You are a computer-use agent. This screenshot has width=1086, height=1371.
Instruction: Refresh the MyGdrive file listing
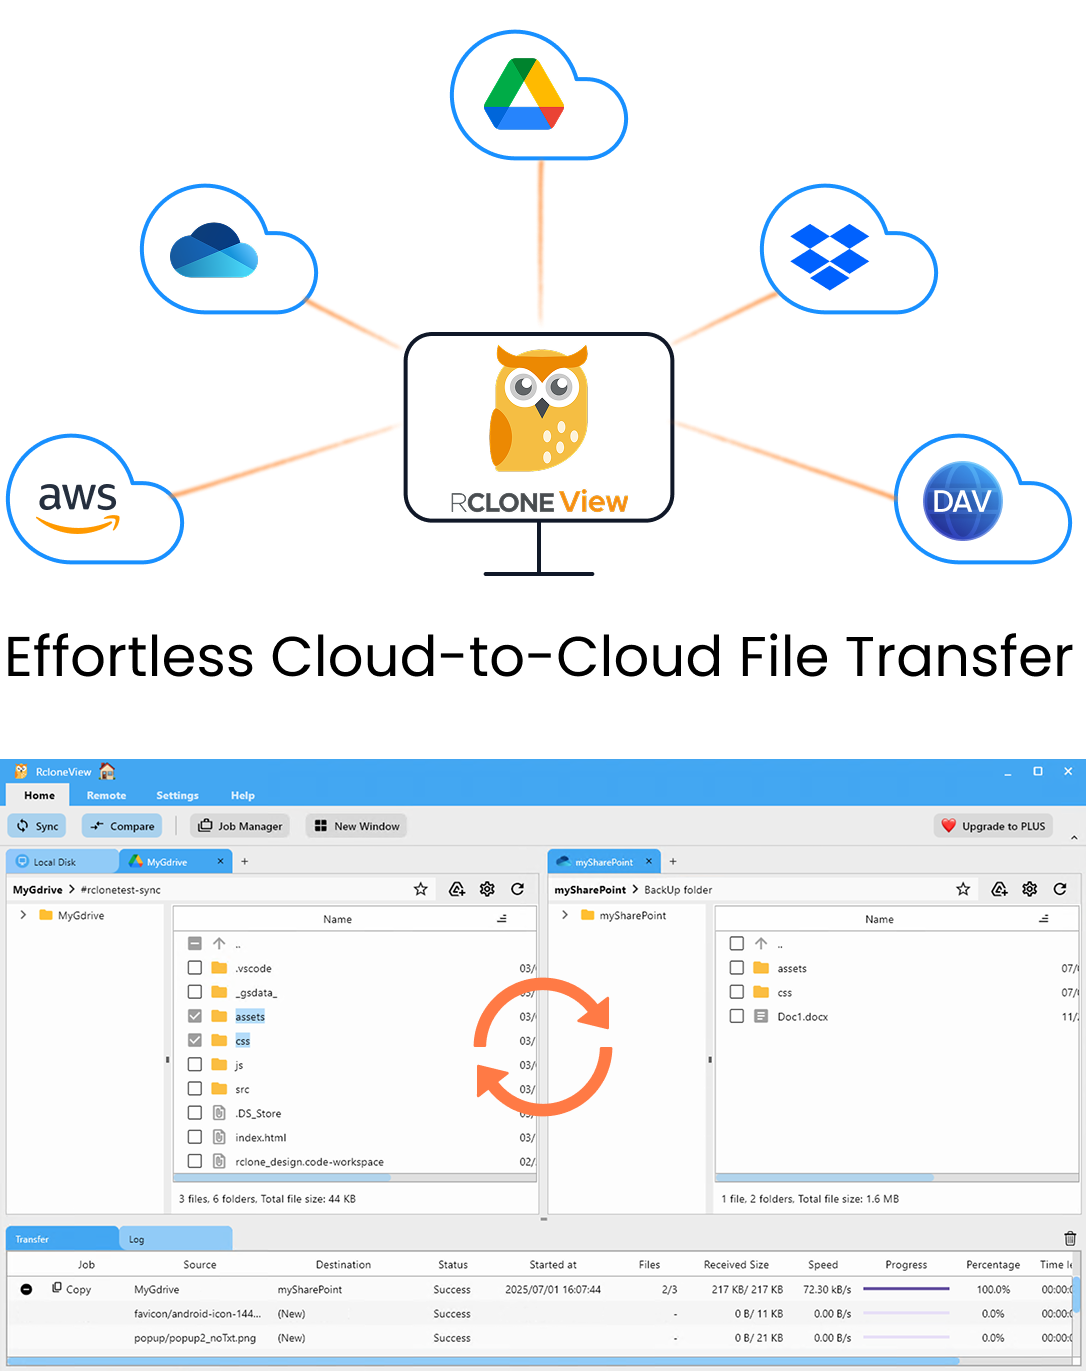click(x=518, y=888)
